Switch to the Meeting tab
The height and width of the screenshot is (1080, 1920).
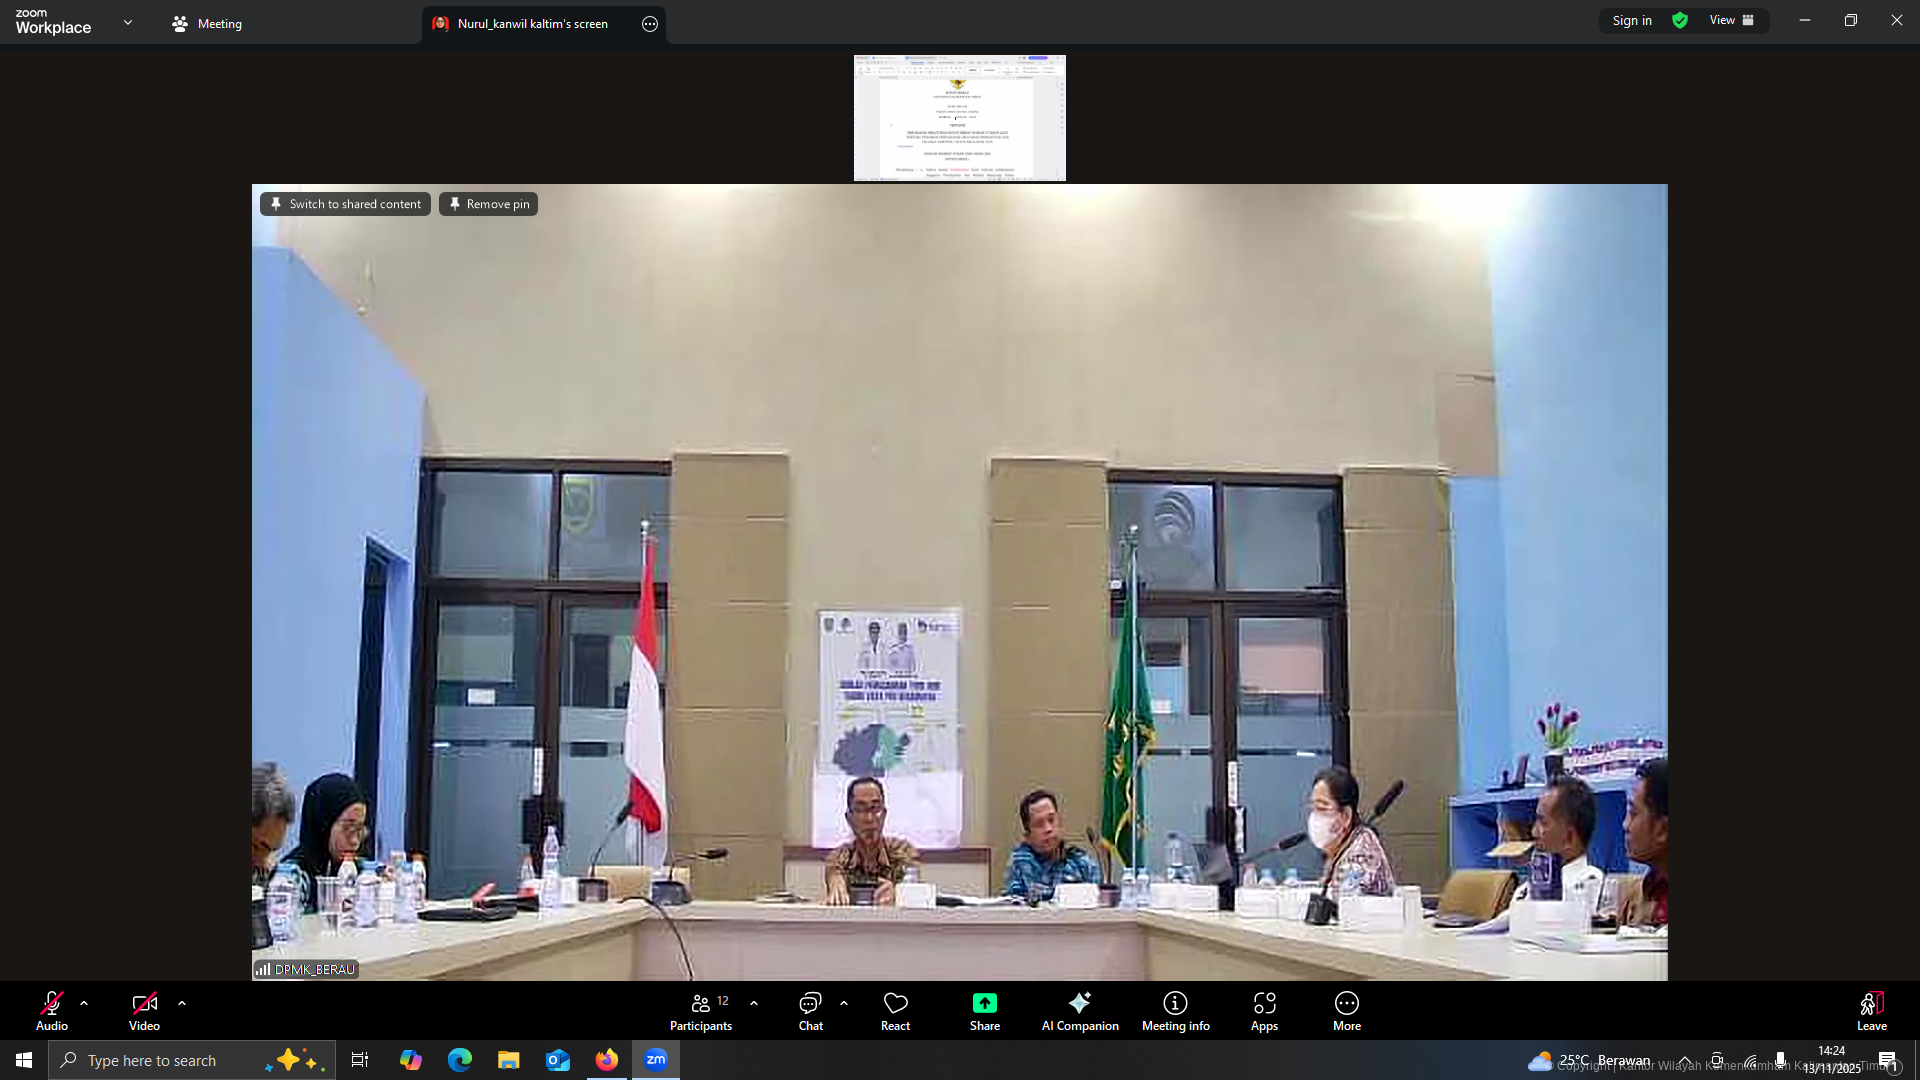click(208, 24)
